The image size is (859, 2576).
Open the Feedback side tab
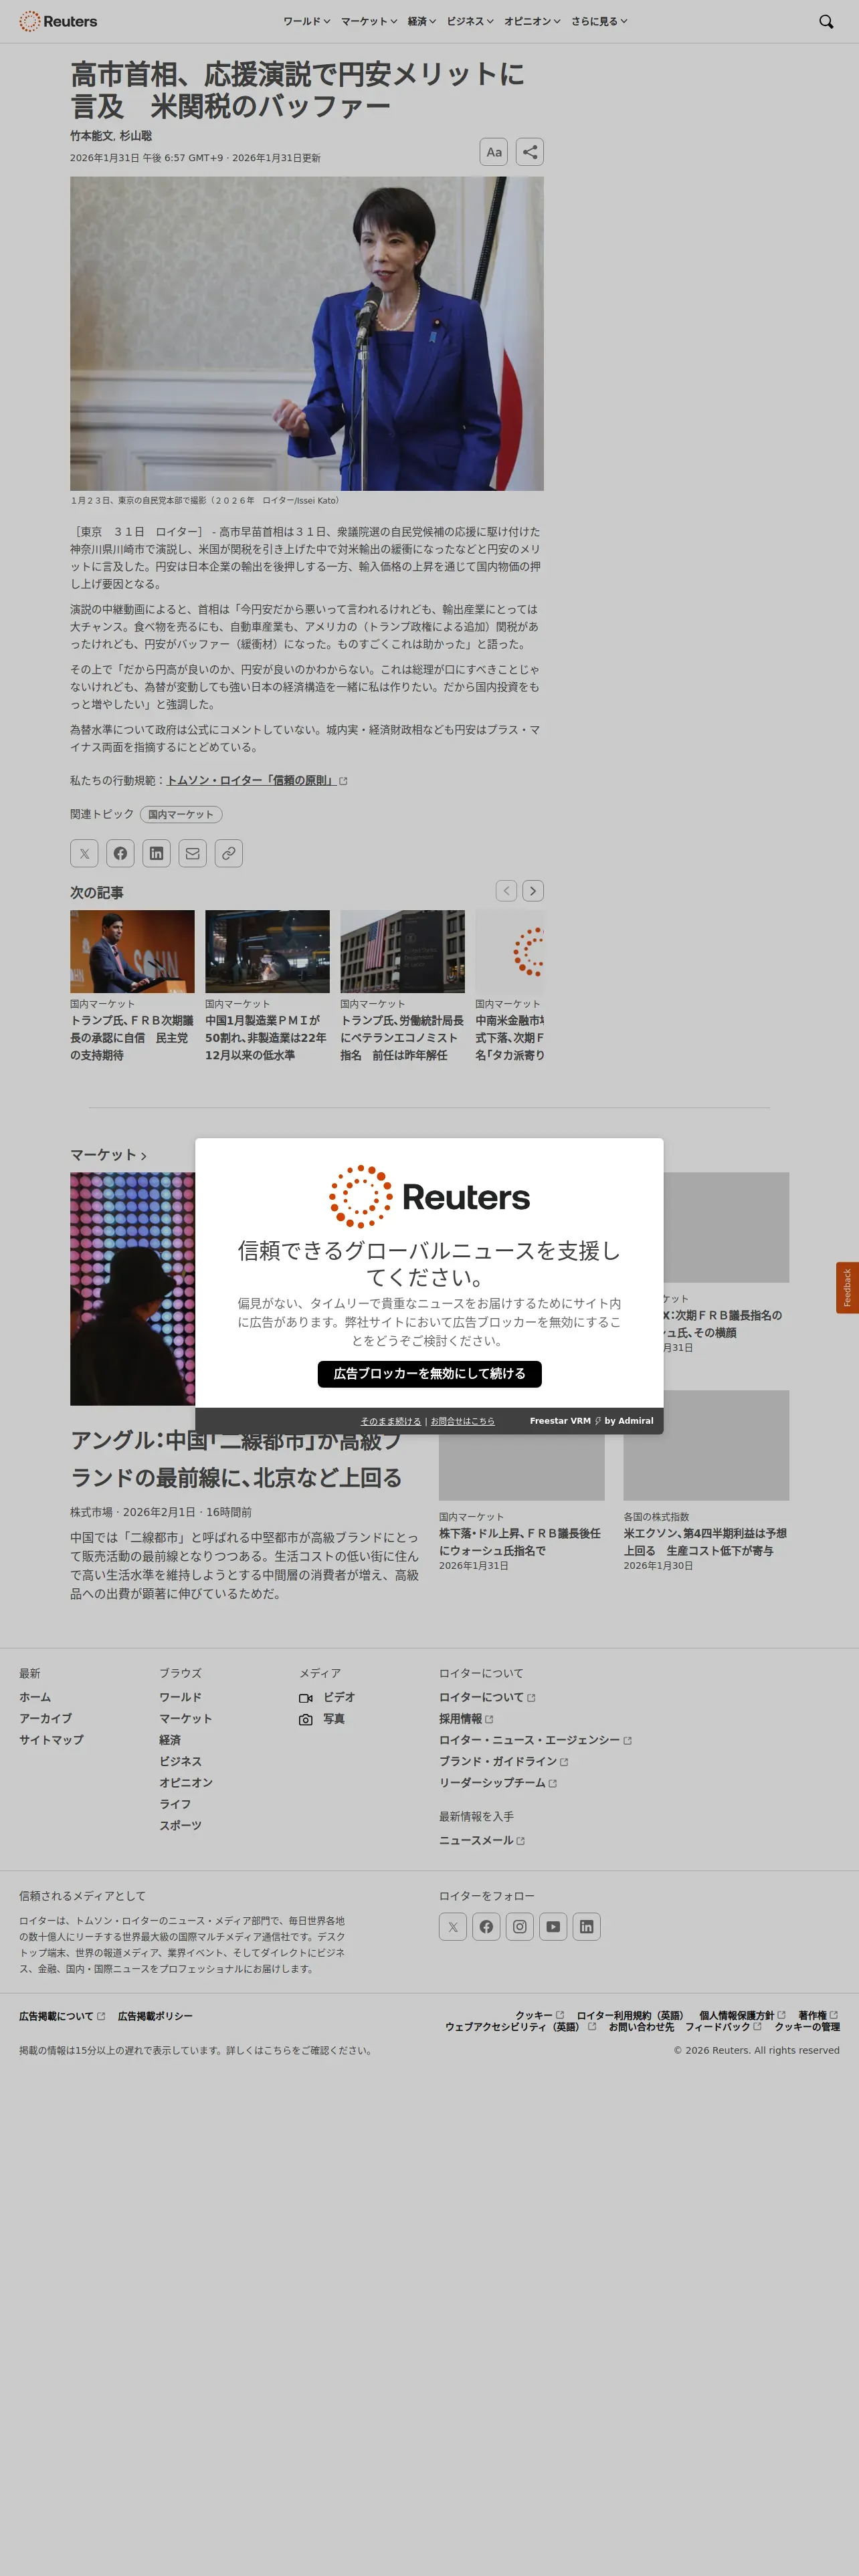(847, 1288)
